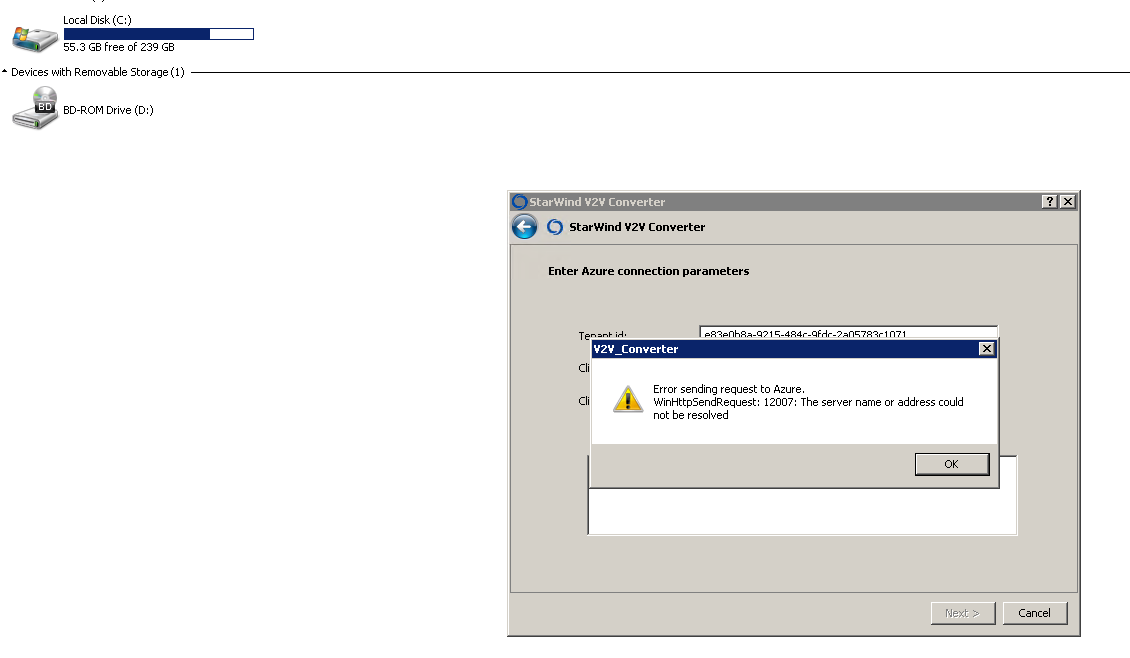
Task: Click the 'Error sending request to Azure.' message
Action: point(729,389)
